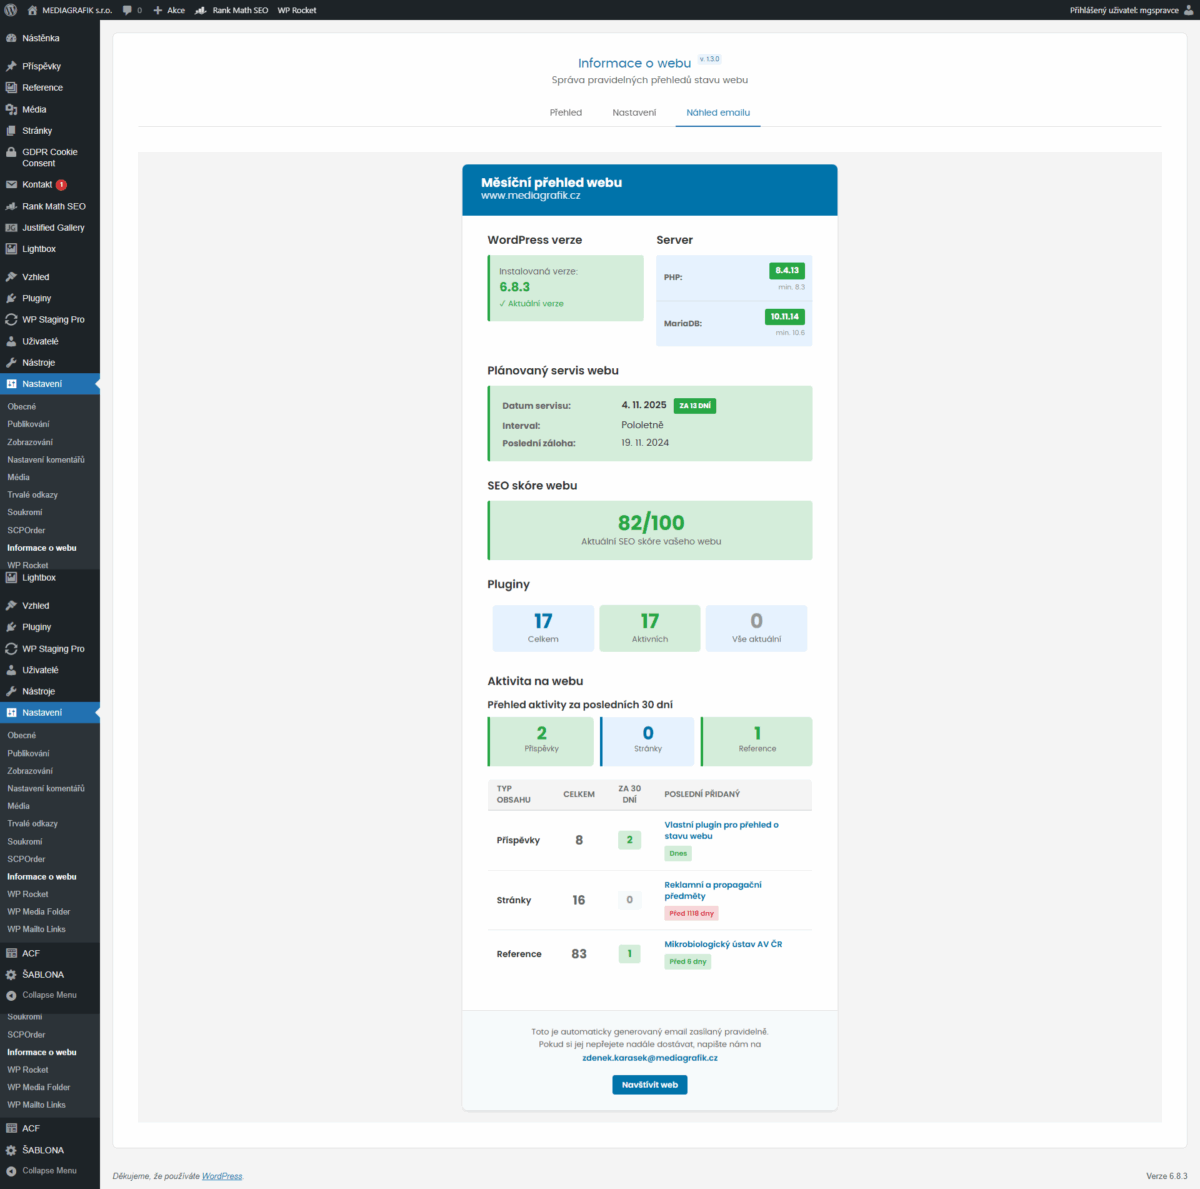
Task: Go to Příspěvky via its pin icon
Action: click(12, 66)
